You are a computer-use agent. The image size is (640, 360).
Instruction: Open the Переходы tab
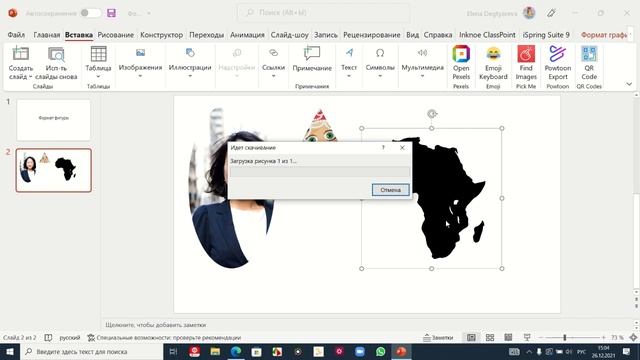point(207,35)
